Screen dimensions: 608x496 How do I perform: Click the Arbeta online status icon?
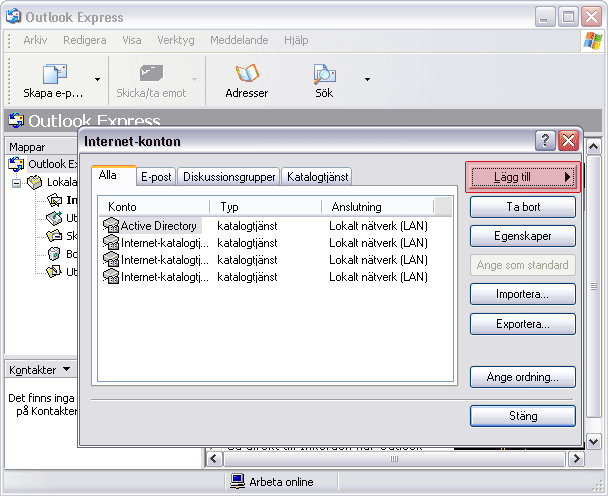point(238,482)
